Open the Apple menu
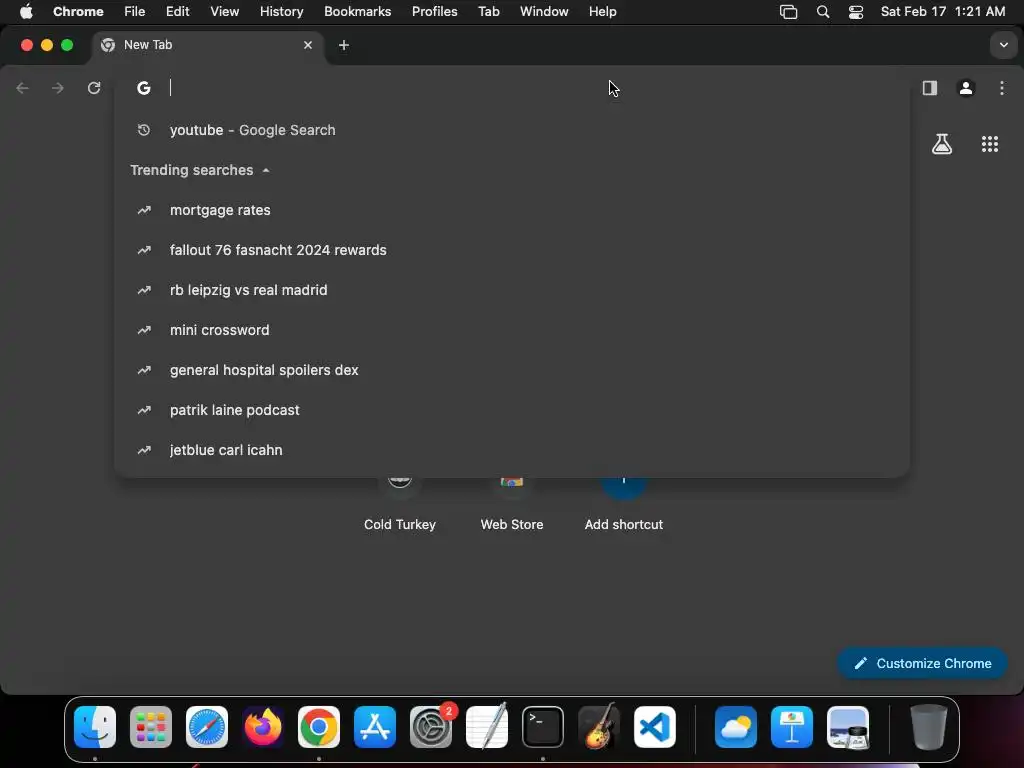1024x768 pixels. [26, 12]
